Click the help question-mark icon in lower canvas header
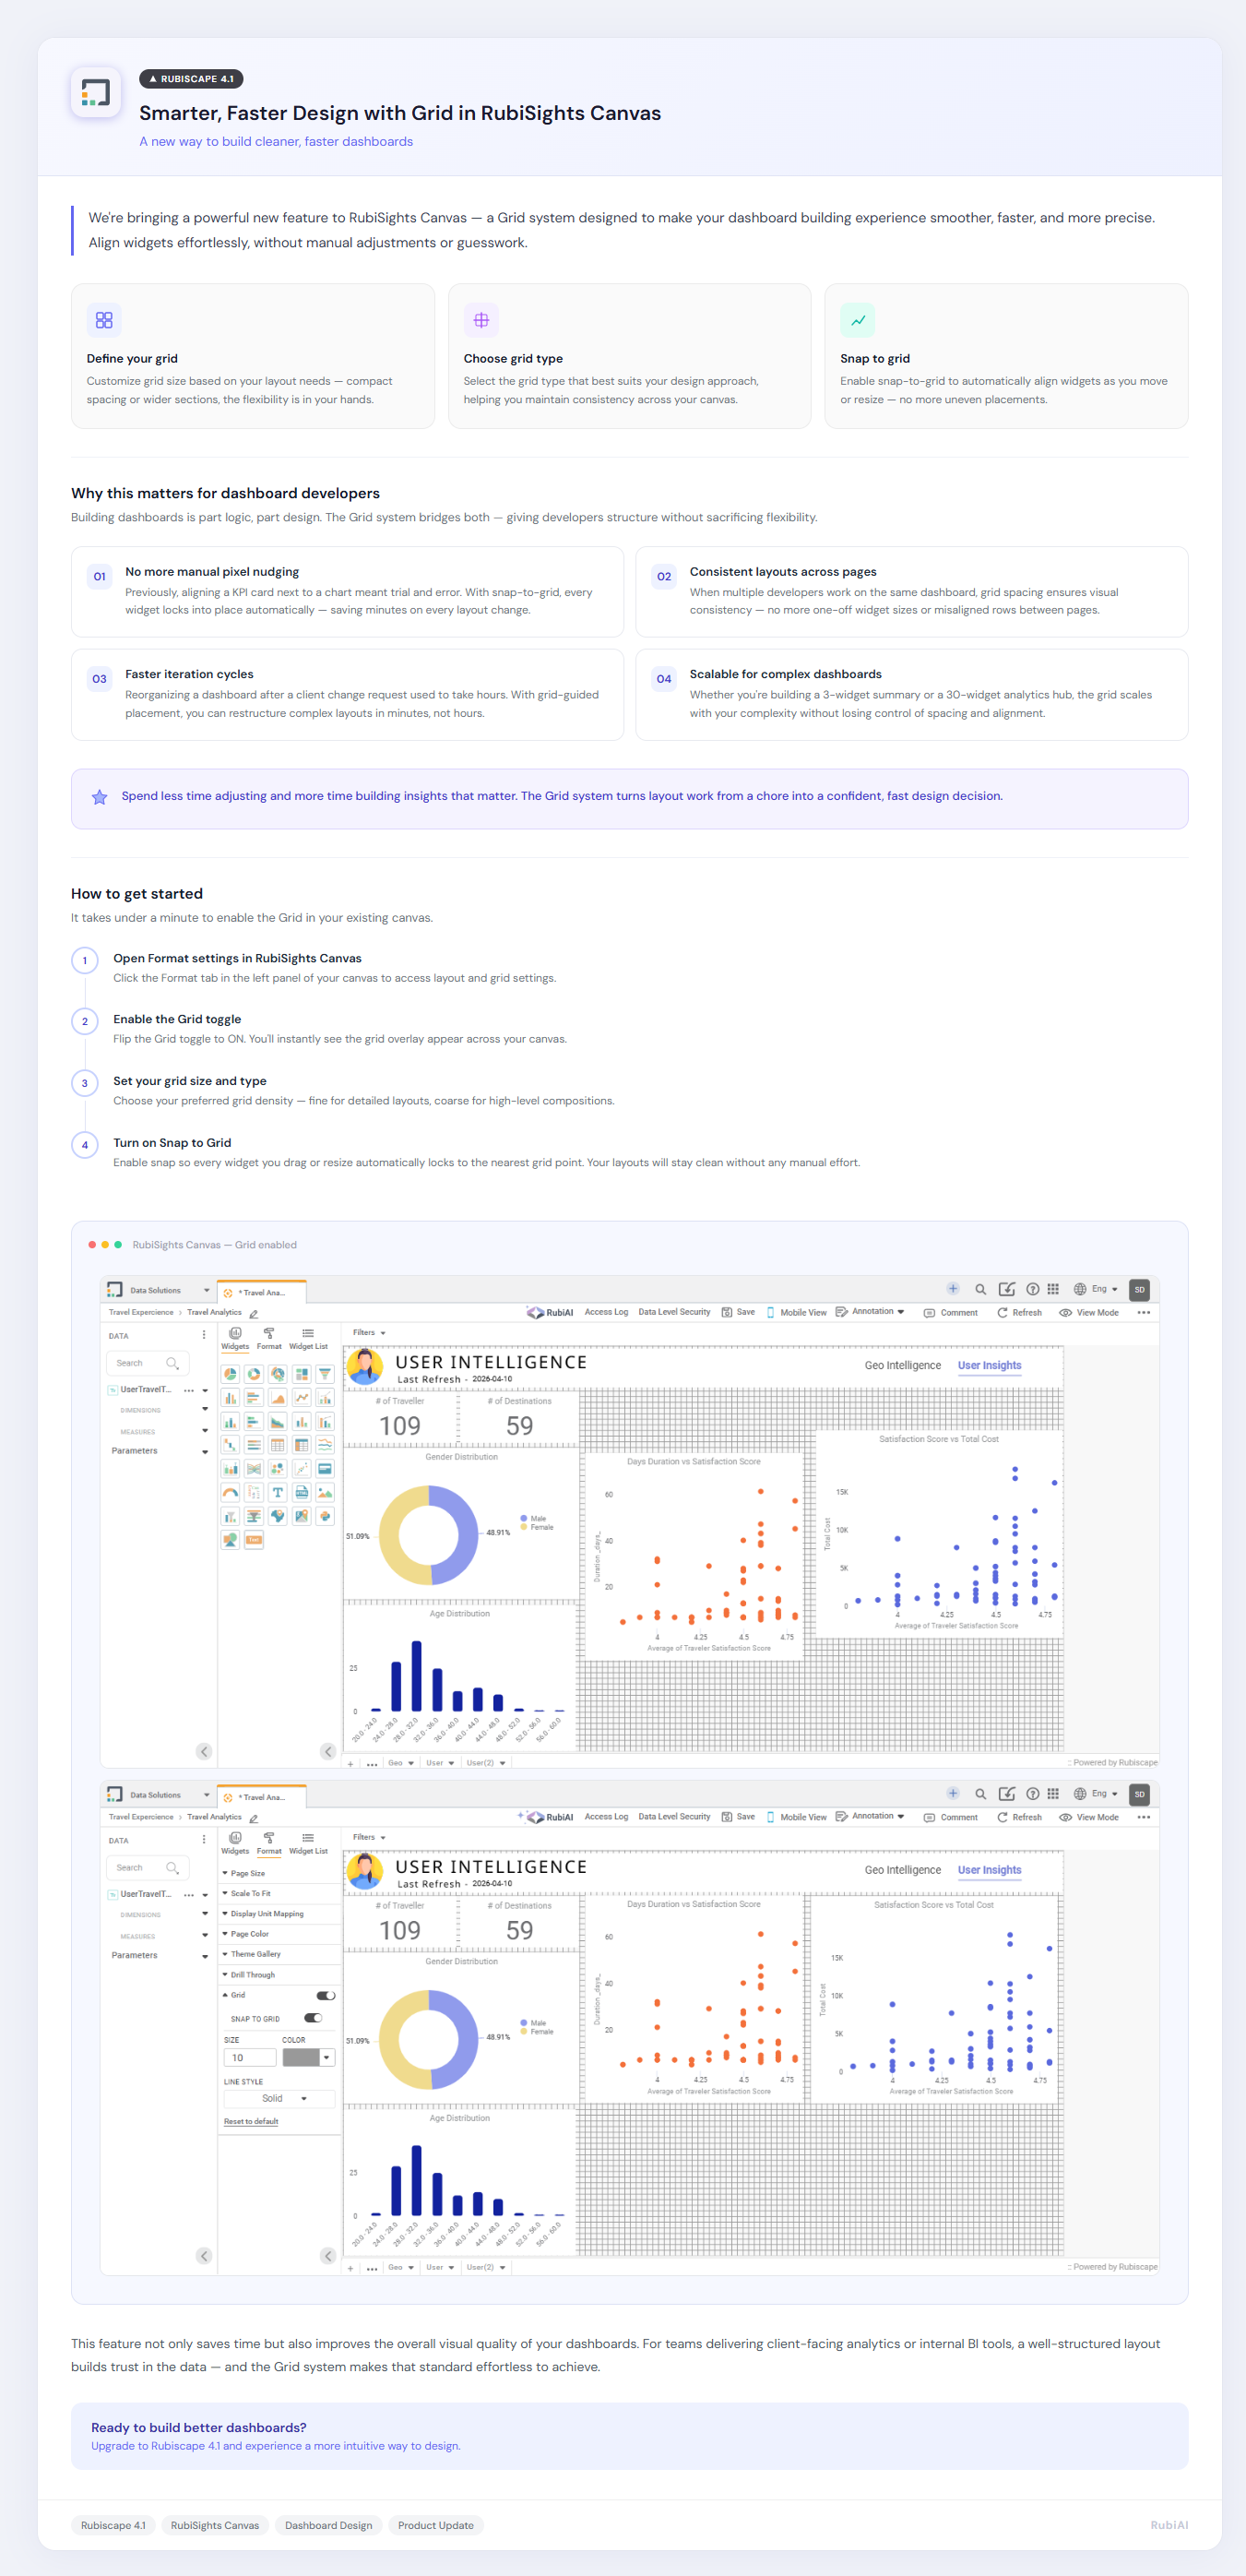Screen dimensions: 1246x2576 pos(1032,1794)
